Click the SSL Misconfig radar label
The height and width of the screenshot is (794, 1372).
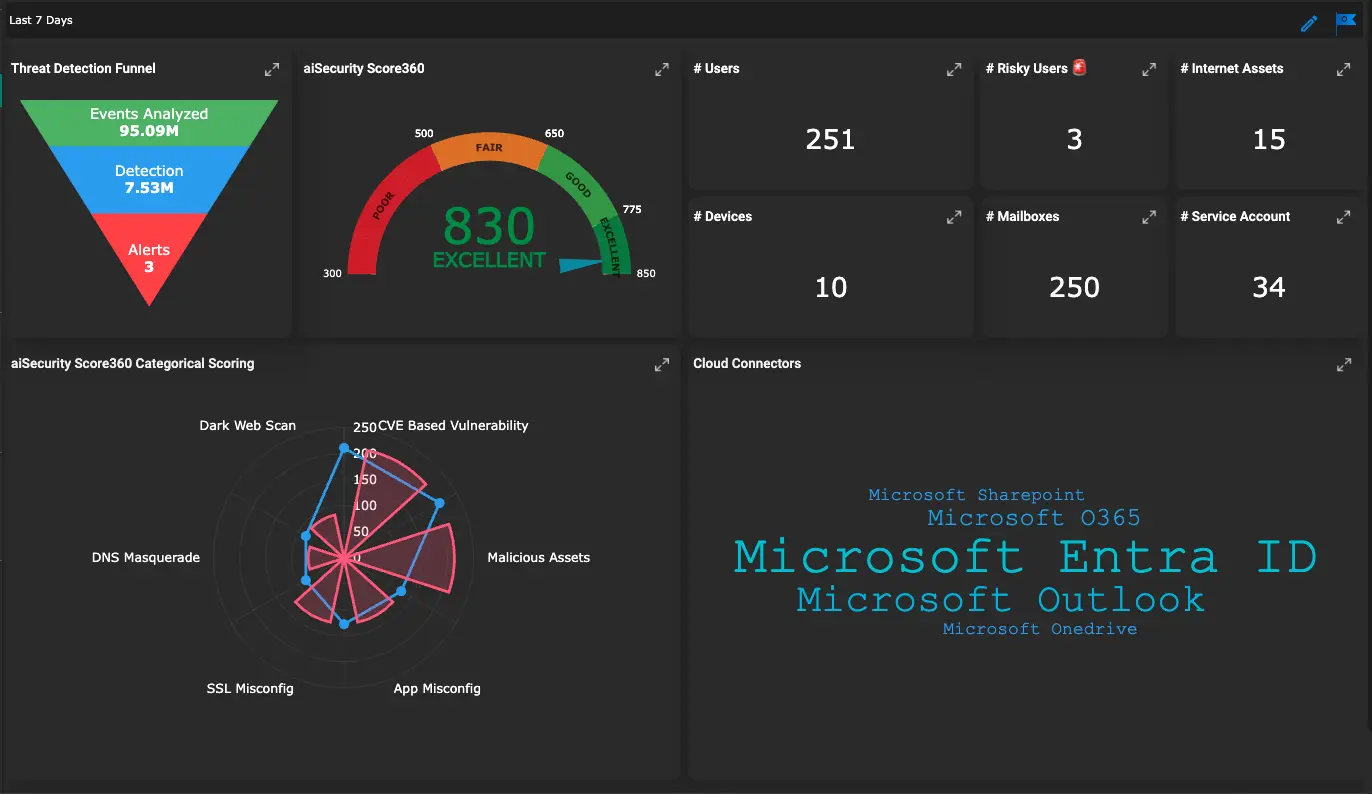coord(250,689)
